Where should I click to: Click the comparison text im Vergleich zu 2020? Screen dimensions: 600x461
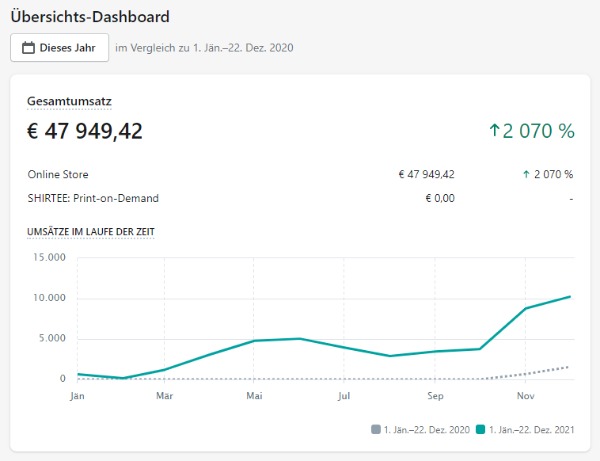tap(204, 47)
